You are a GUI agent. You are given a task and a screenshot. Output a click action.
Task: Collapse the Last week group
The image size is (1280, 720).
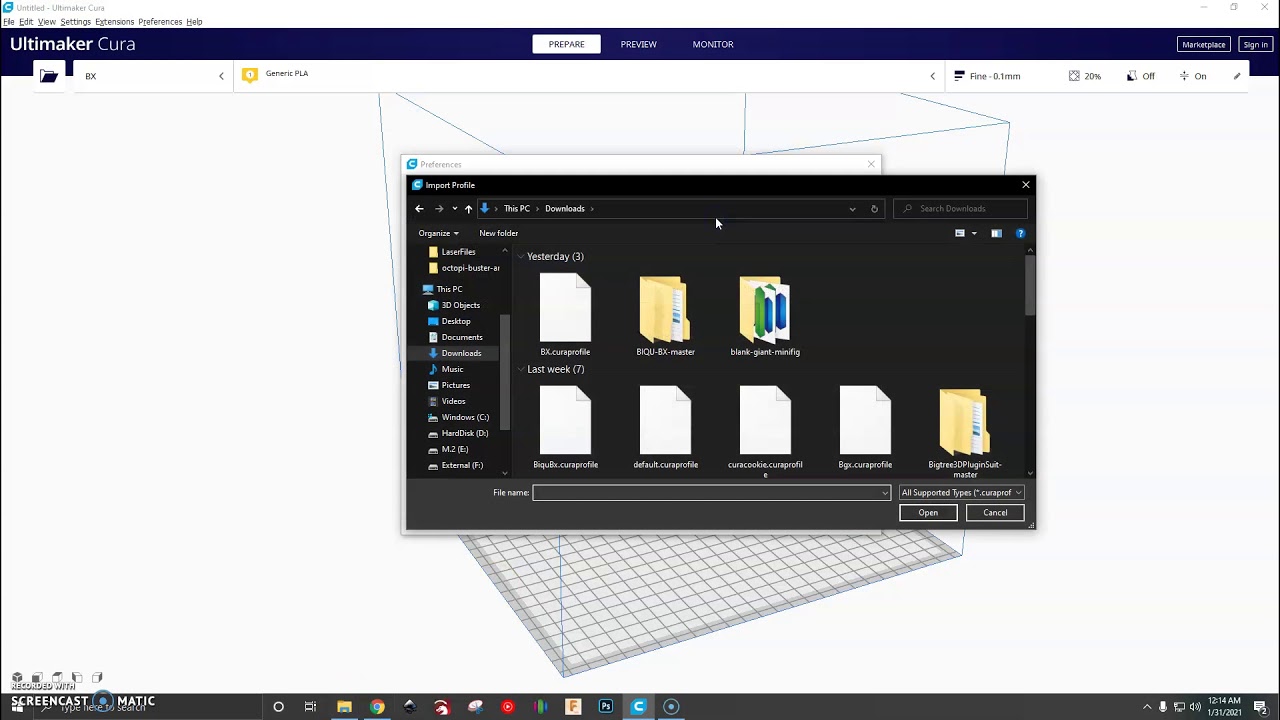tap(521, 370)
